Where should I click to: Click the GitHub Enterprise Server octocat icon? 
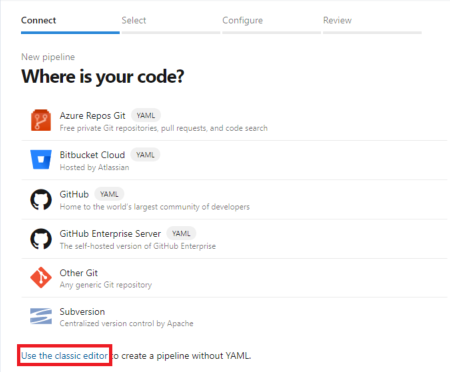(41, 239)
